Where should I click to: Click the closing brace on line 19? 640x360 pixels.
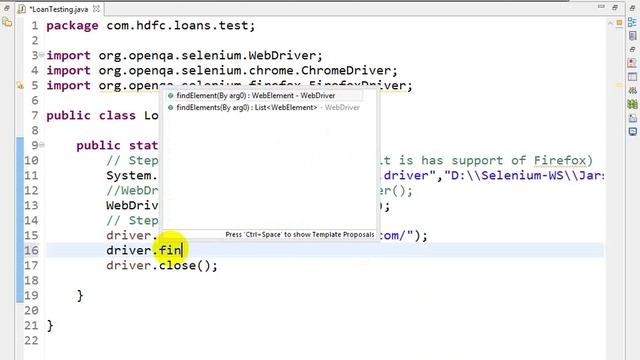pyautogui.click(x=80, y=295)
